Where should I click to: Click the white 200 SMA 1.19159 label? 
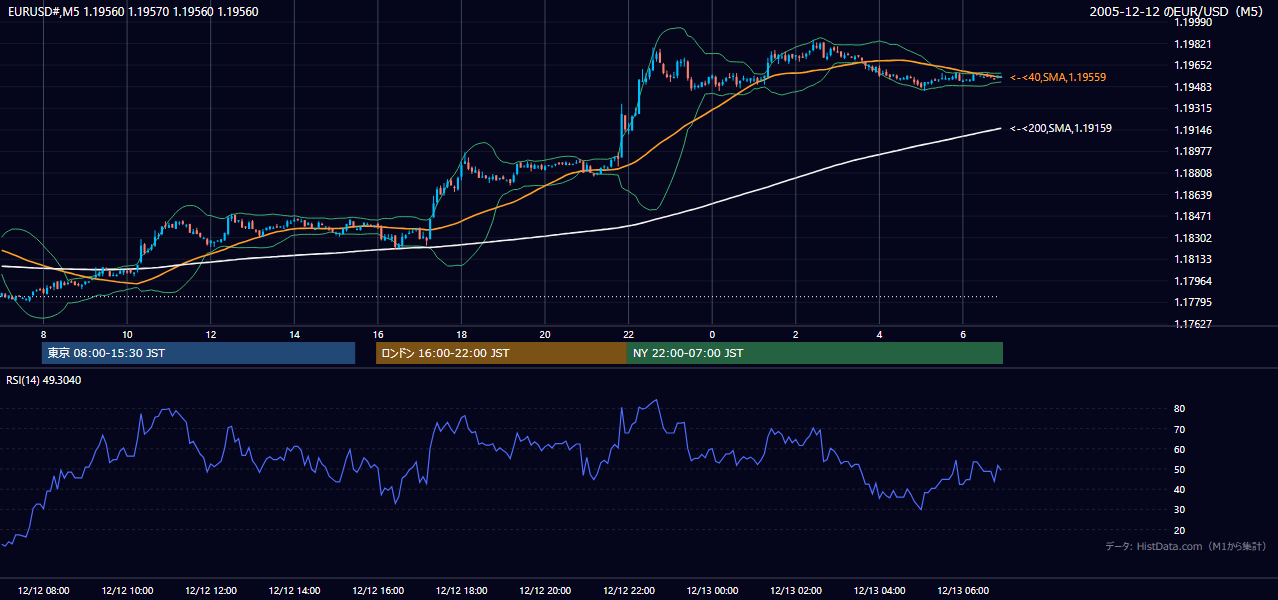pyautogui.click(x=1061, y=128)
